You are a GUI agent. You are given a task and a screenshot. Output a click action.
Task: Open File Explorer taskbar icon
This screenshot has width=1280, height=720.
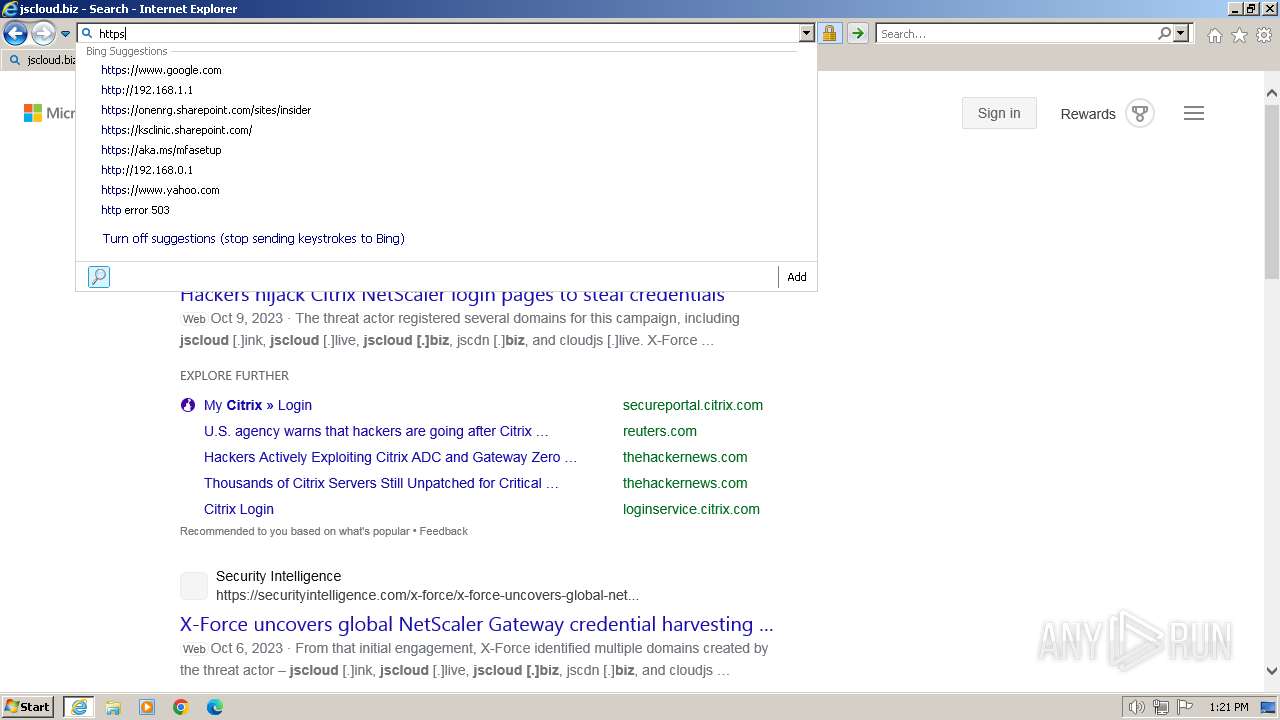tap(113, 707)
